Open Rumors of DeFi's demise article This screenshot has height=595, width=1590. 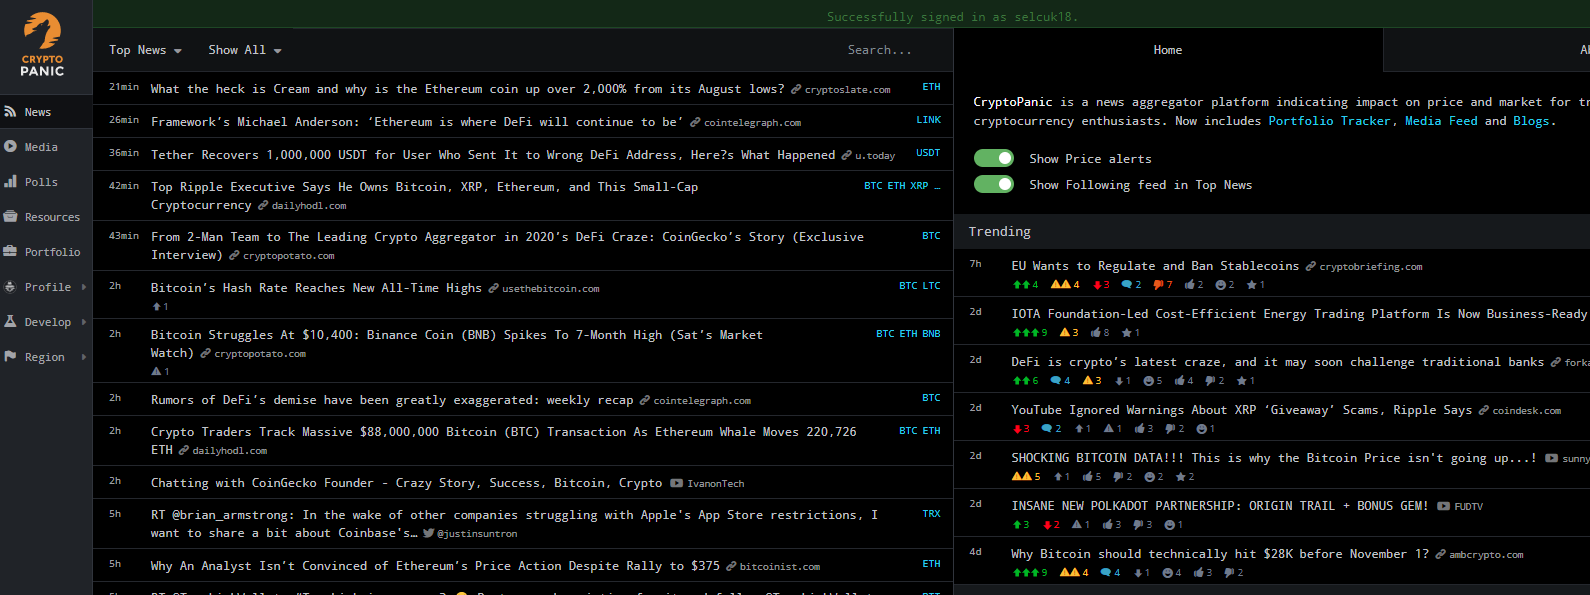coord(392,400)
